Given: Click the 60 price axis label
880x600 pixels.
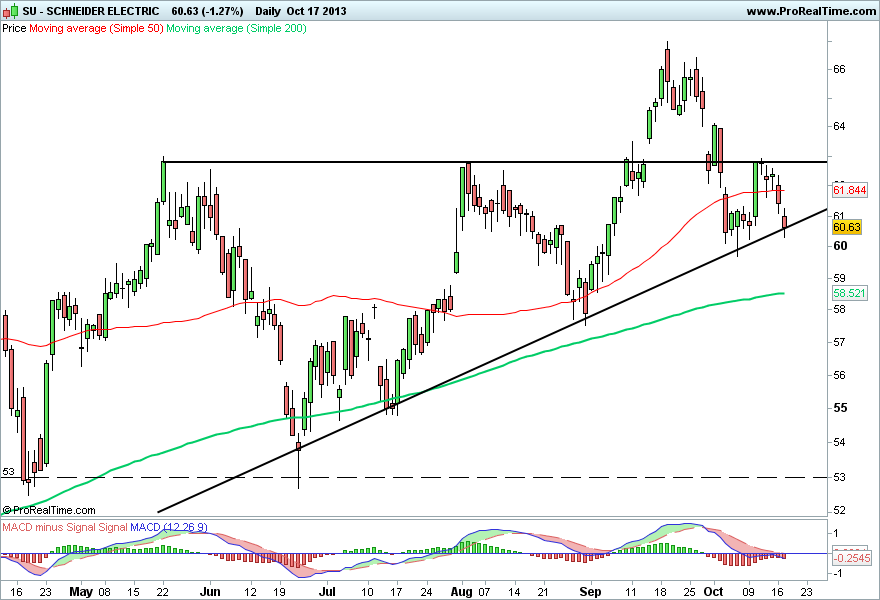Looking at the screenshot, I should (x=840, y=246).
